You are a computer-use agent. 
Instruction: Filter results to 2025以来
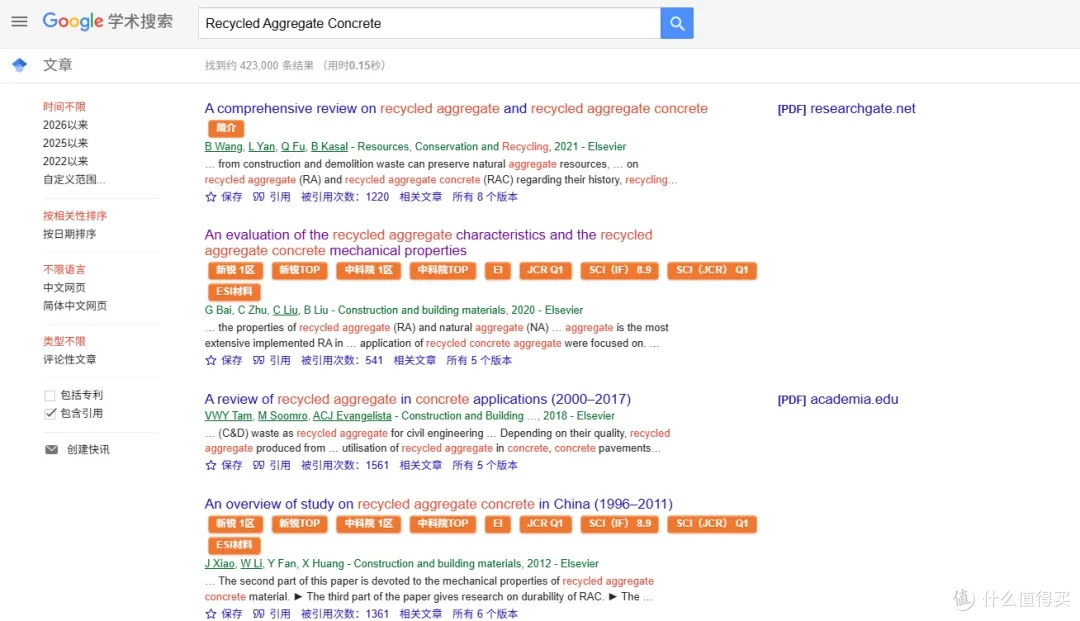coord(65,143)
